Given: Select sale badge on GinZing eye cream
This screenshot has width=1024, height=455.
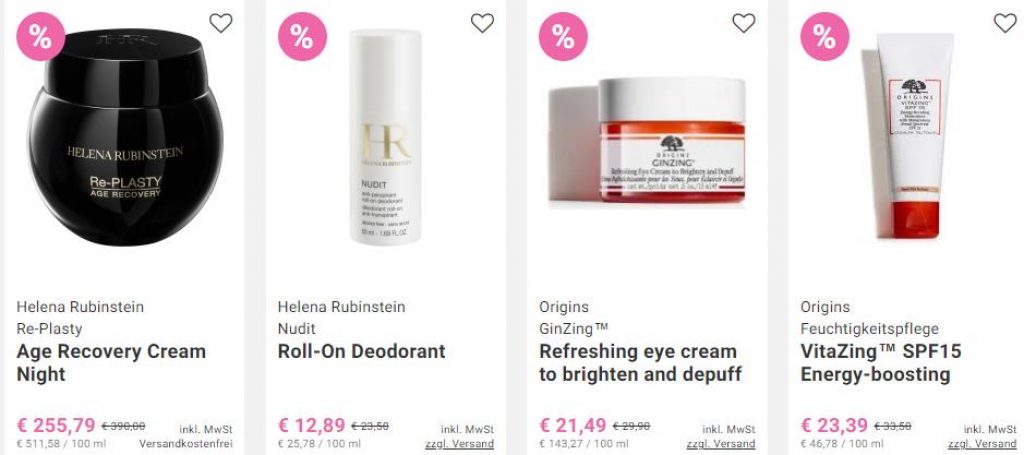Looking at the screenshot, I should click(x=563, y=37).
